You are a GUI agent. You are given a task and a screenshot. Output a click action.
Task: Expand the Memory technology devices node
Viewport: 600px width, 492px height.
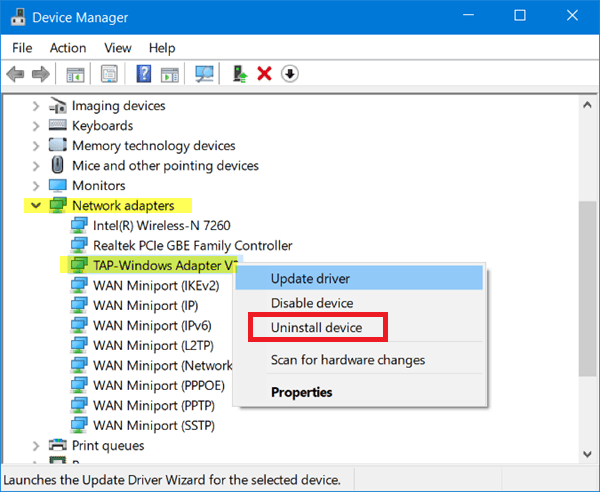click(x=36, y=146)
